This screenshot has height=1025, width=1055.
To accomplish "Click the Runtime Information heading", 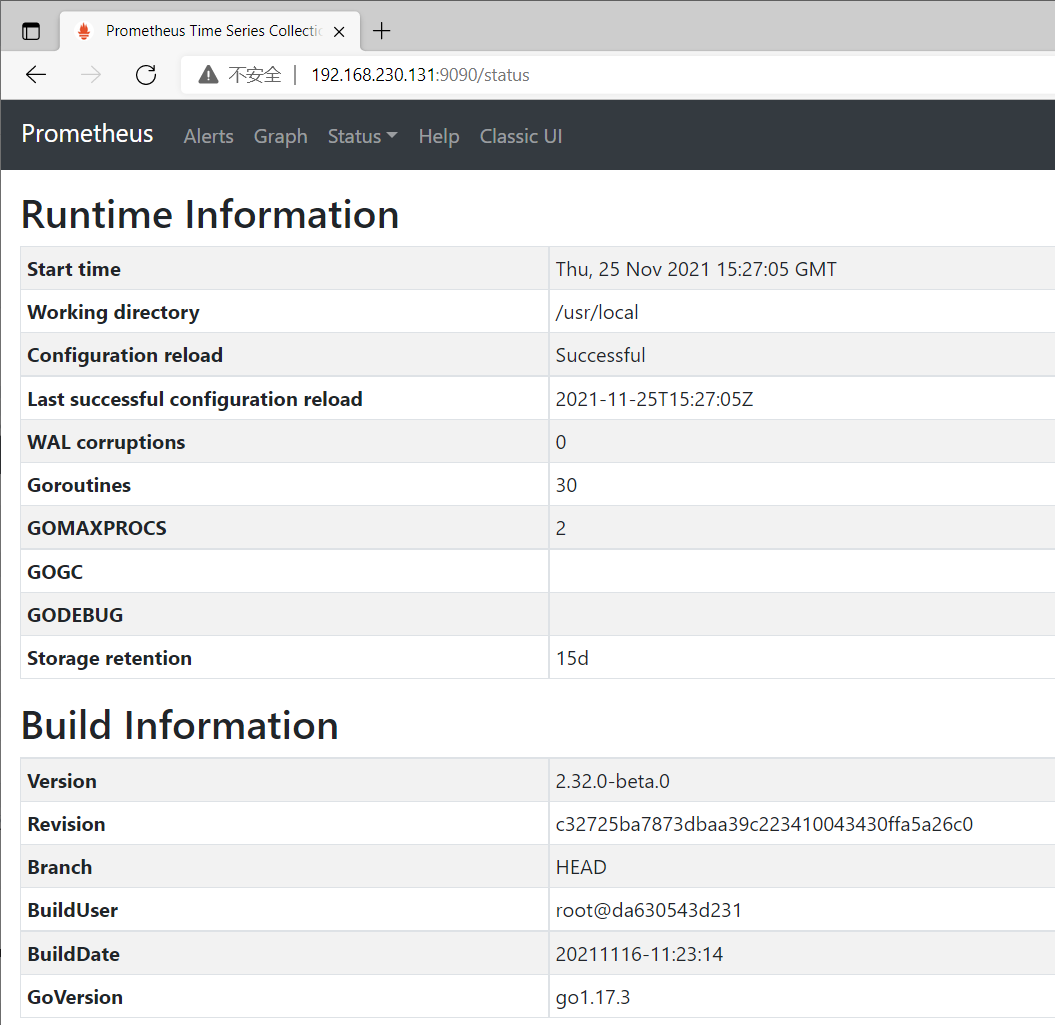I will coord(210,215).
